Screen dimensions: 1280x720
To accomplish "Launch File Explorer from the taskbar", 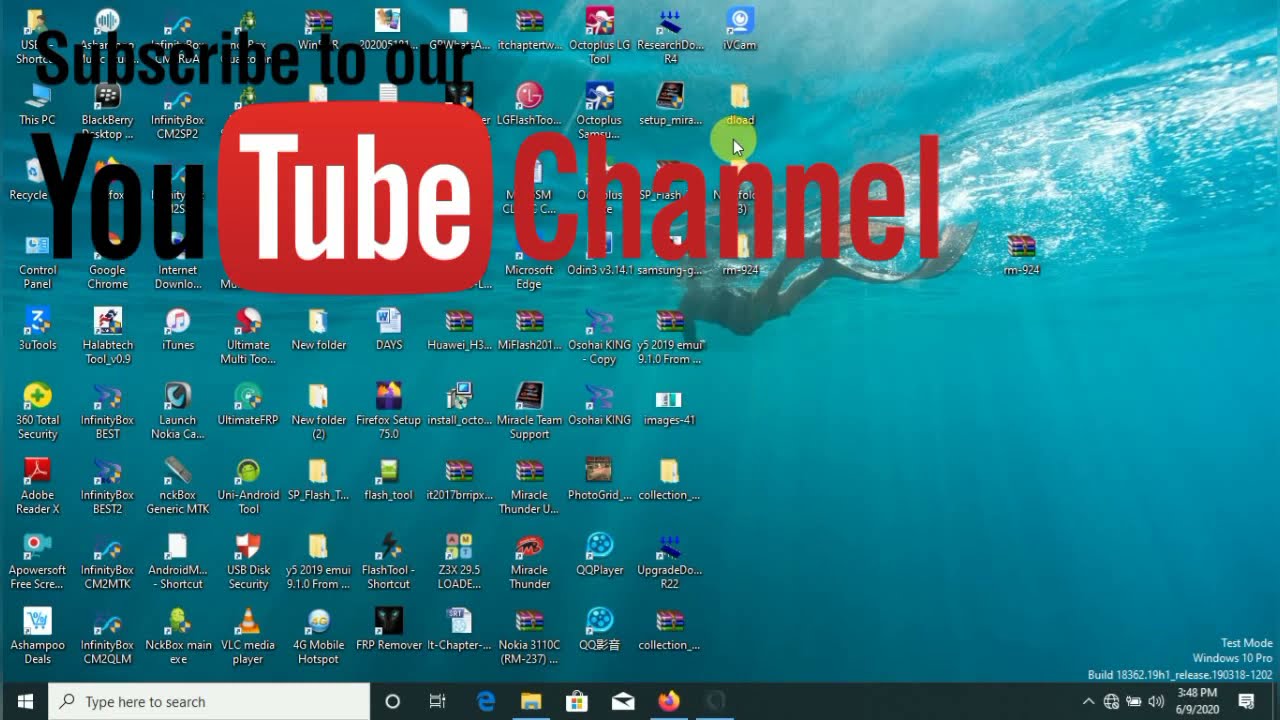I will pos(530,701).
